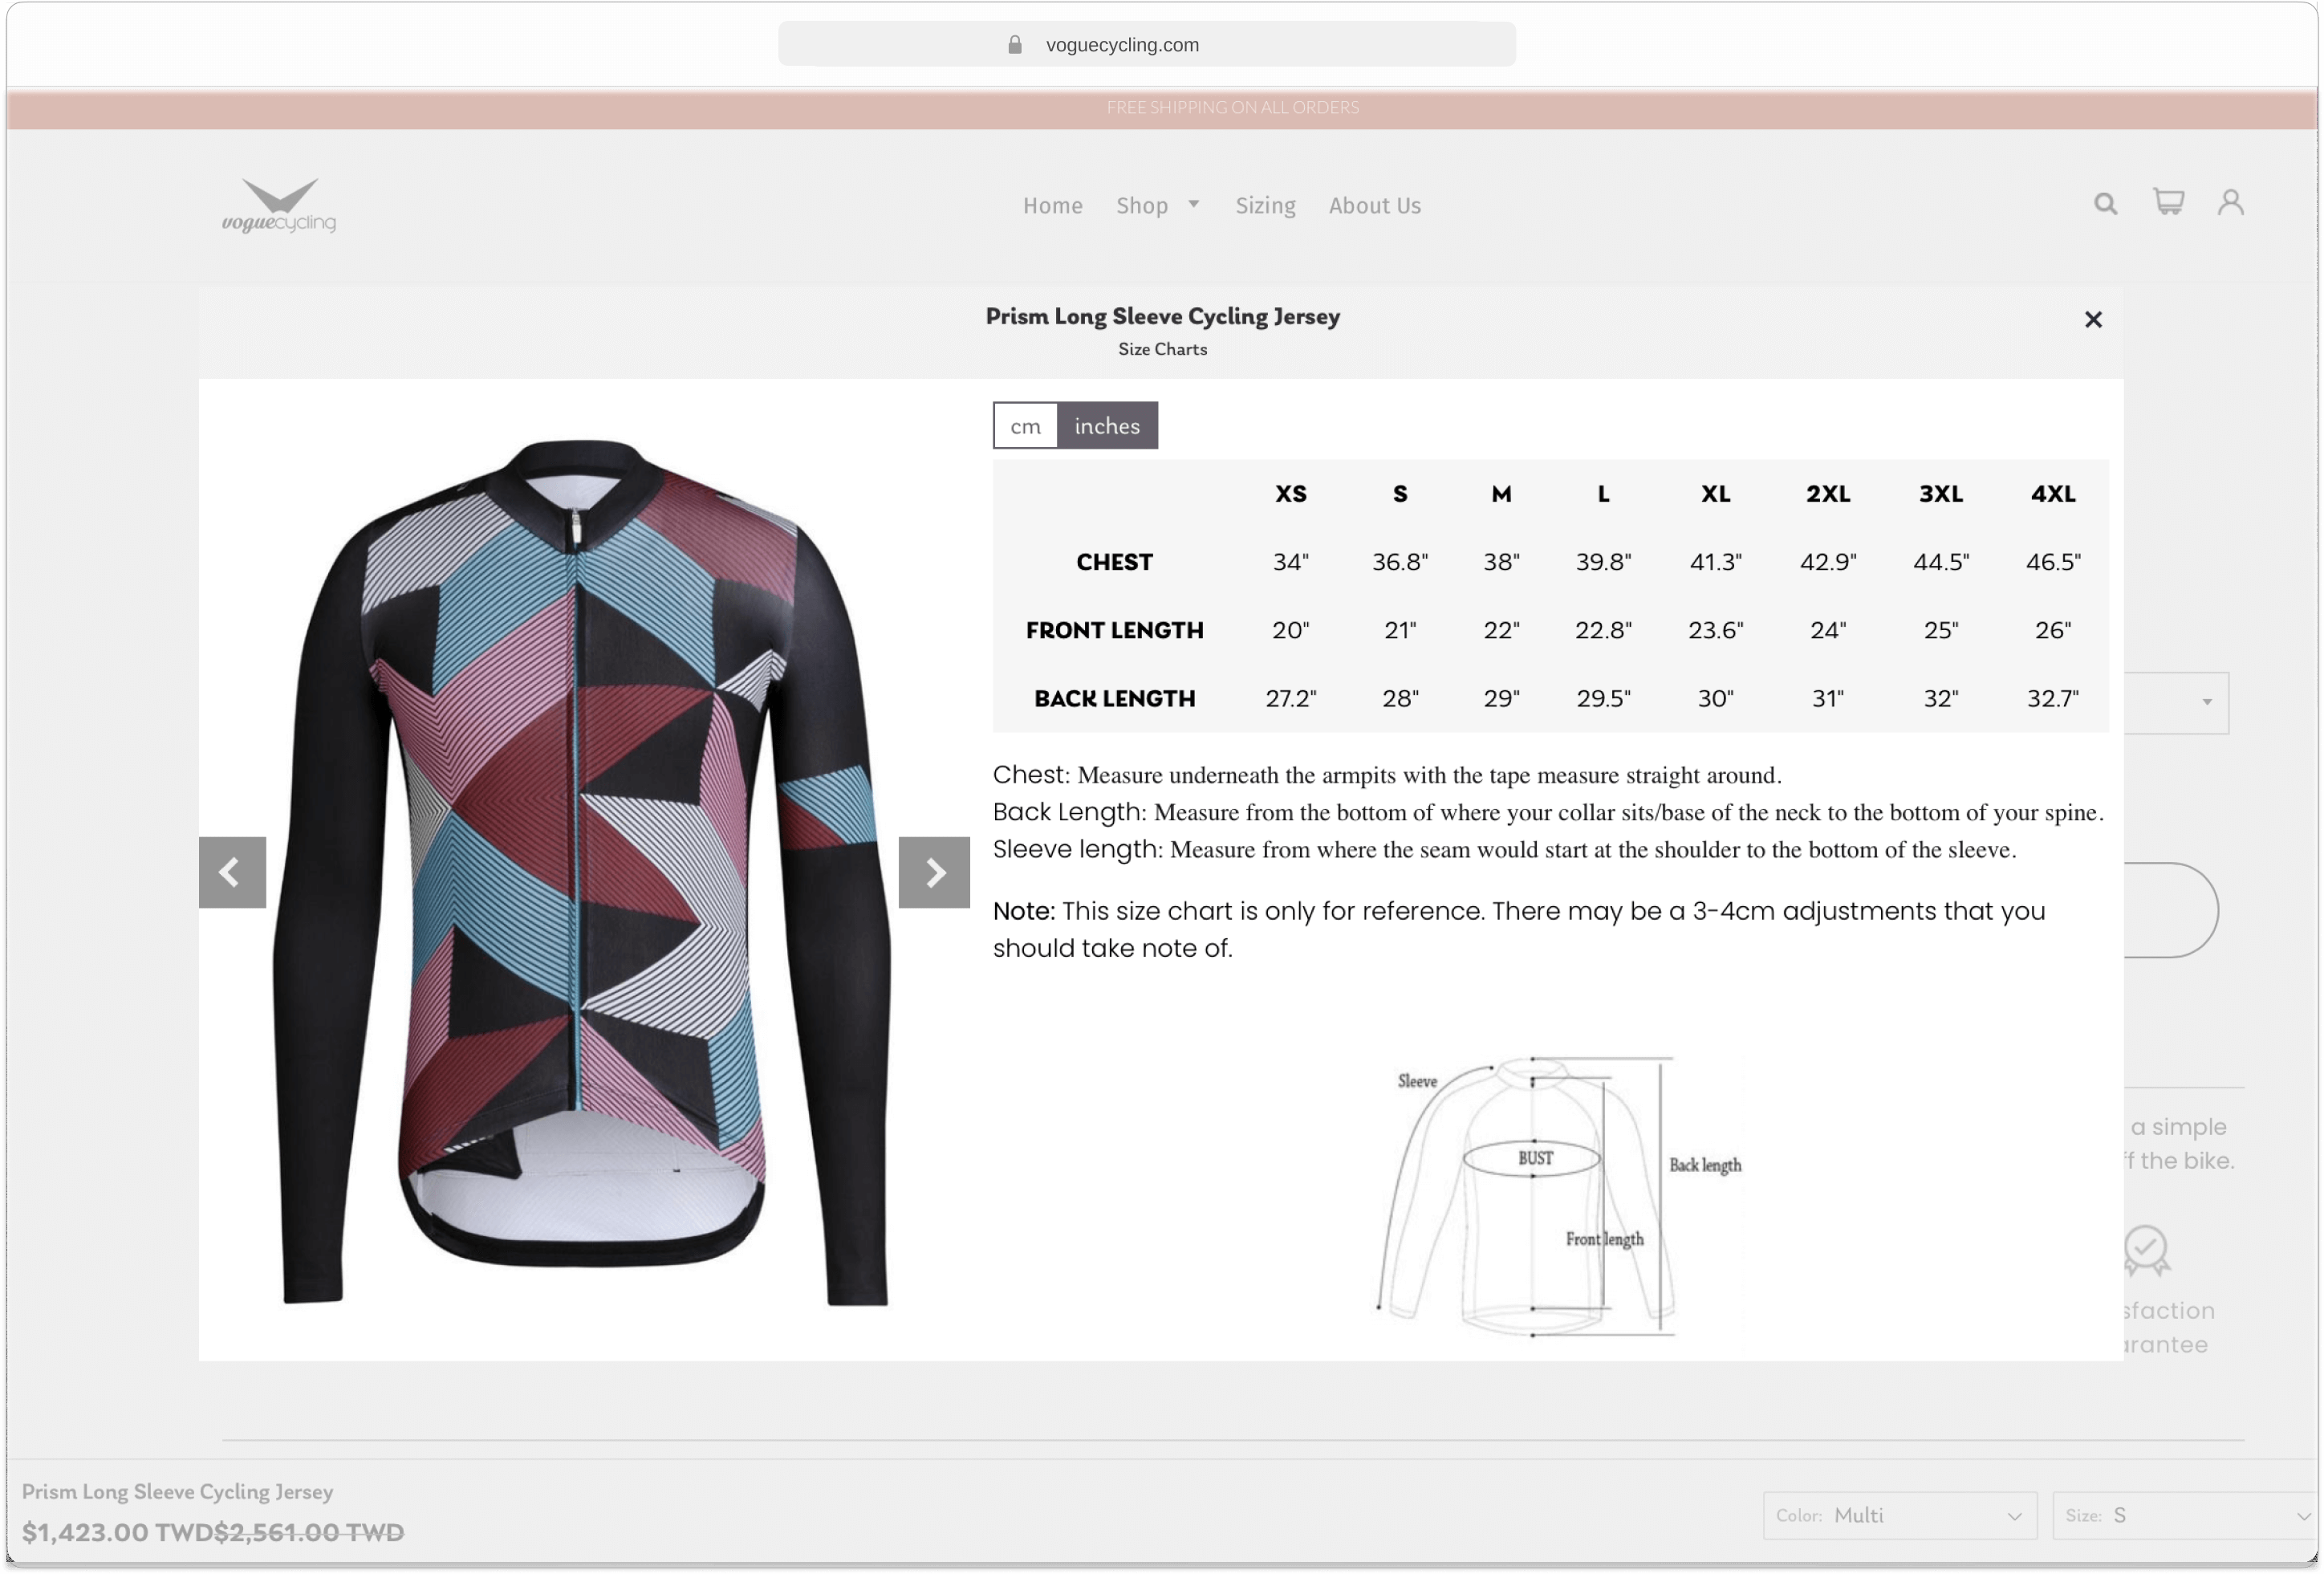Dismiss the size chart popup
Screen dimensions: 2324x1574
[x=2093, y=319]
